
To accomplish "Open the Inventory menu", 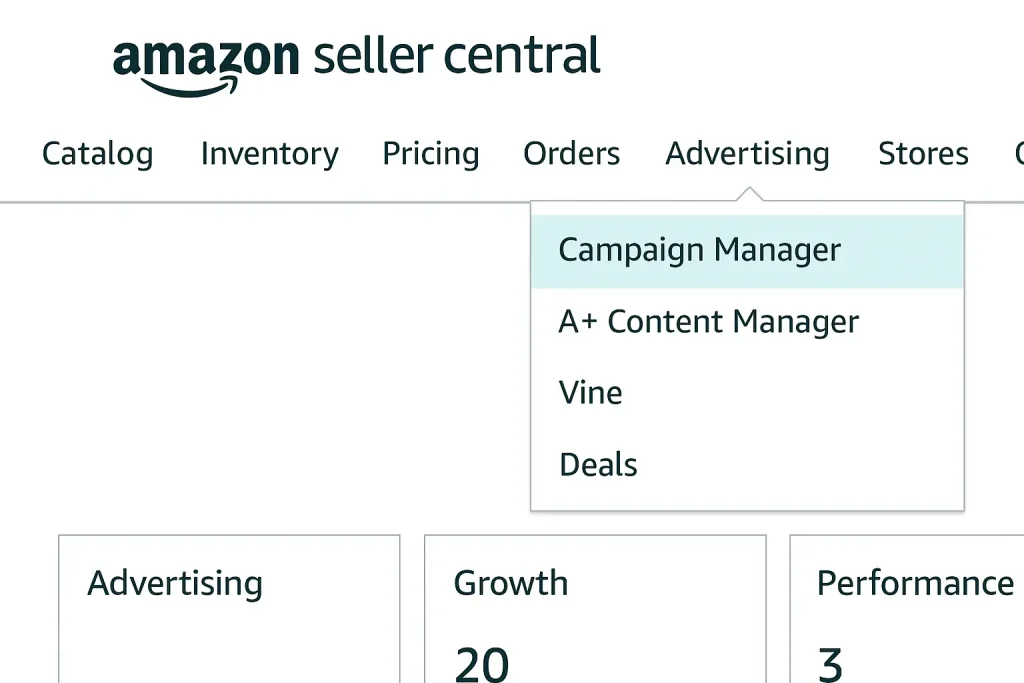I will [269, 154].
